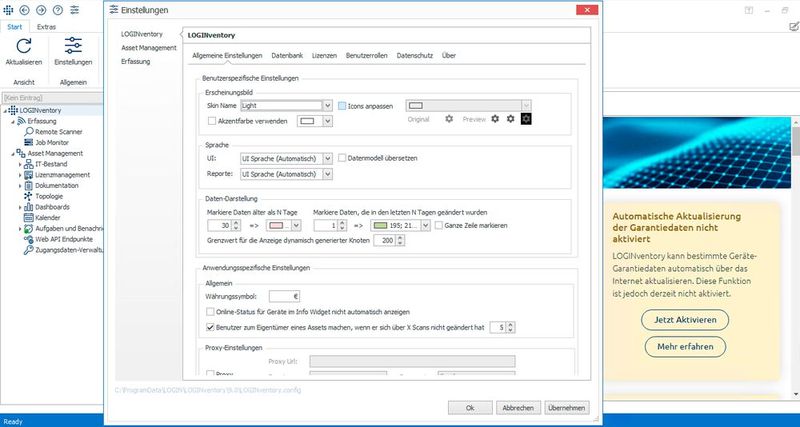Click the Original gear preview icon
Screen dimensions: 800x427
click(x=449, y=119)
